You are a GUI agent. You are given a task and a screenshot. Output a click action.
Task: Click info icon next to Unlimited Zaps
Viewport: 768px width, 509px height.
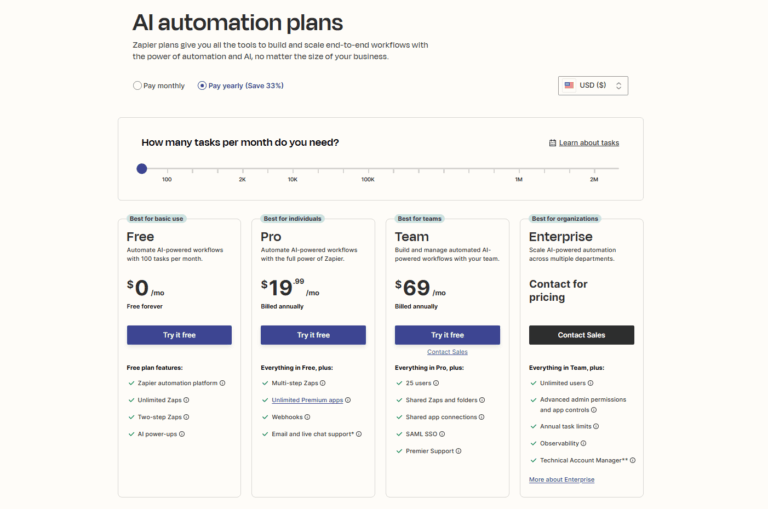click(x=186, y=400)
